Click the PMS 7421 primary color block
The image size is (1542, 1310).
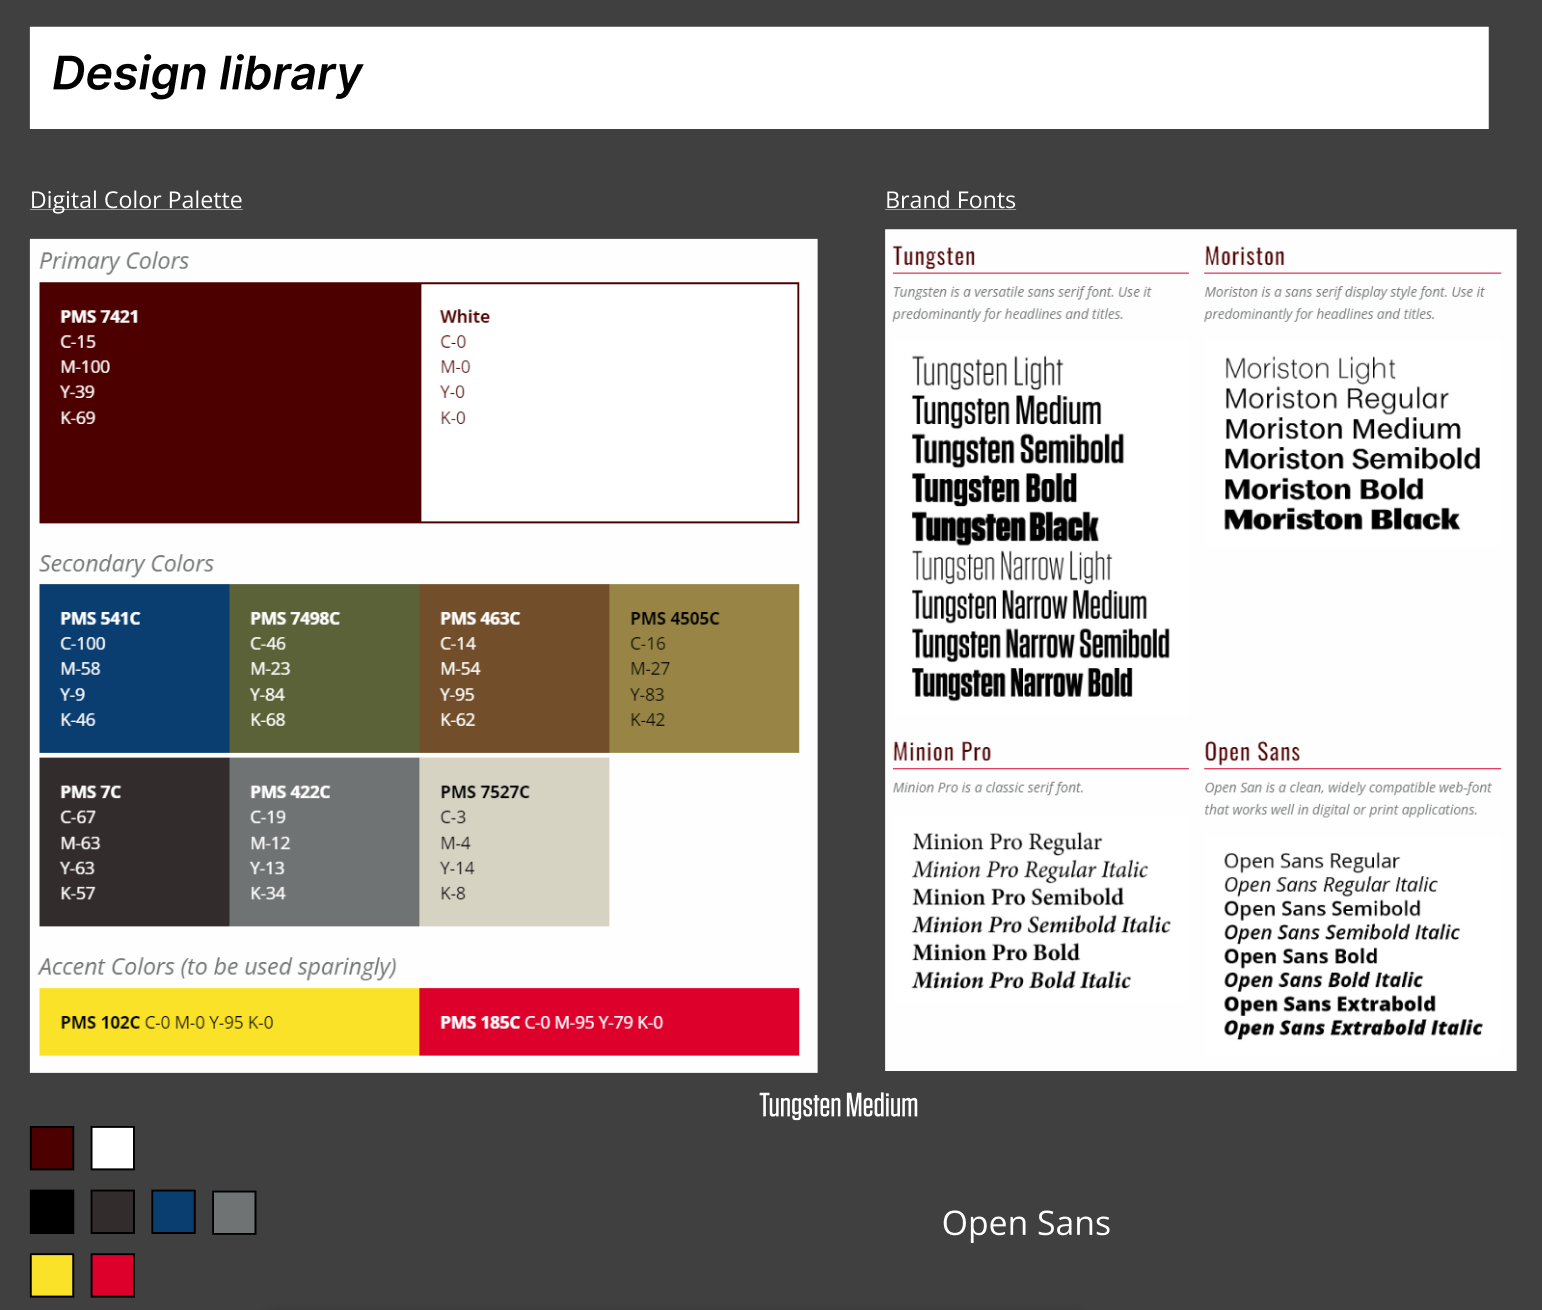[x=230, y=402]
